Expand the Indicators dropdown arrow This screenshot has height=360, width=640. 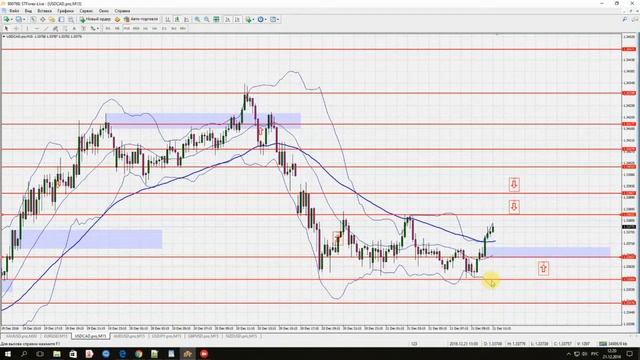pyautogui.click(x=253, y=19)
